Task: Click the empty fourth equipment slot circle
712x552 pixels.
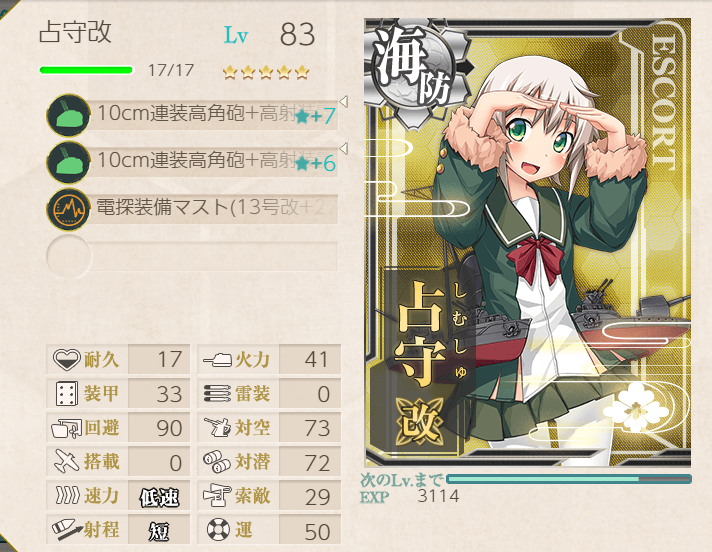Action: pos(69,256)
